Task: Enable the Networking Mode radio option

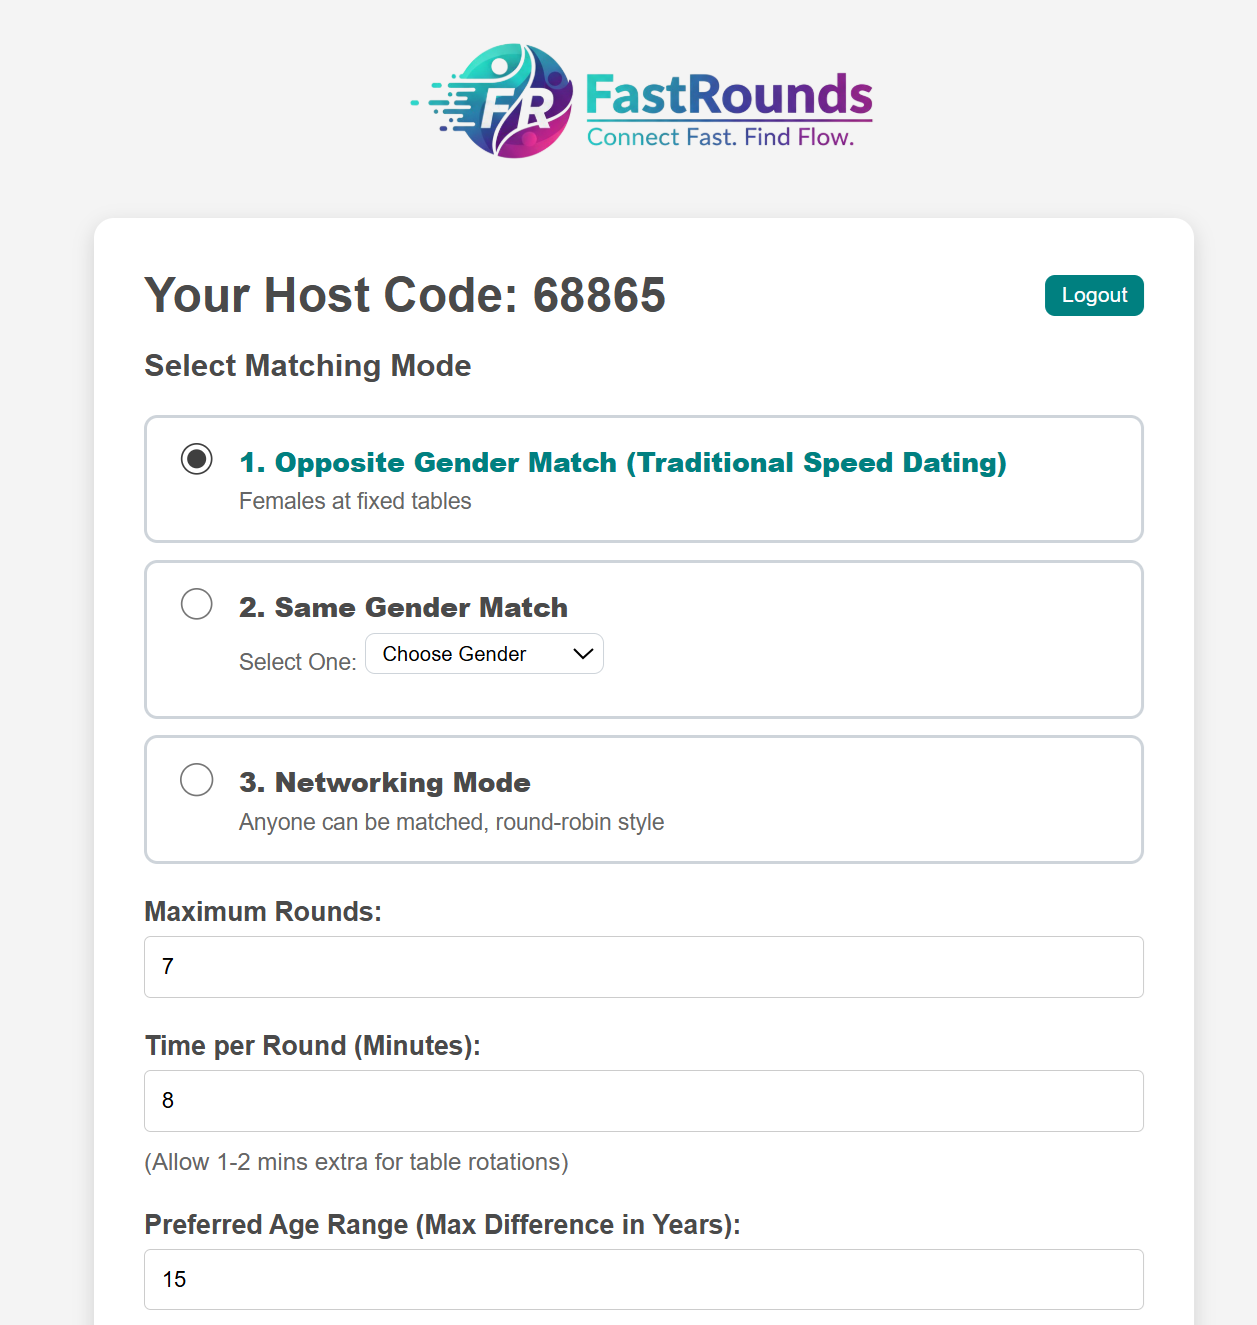Action: (x=197, y=780)
